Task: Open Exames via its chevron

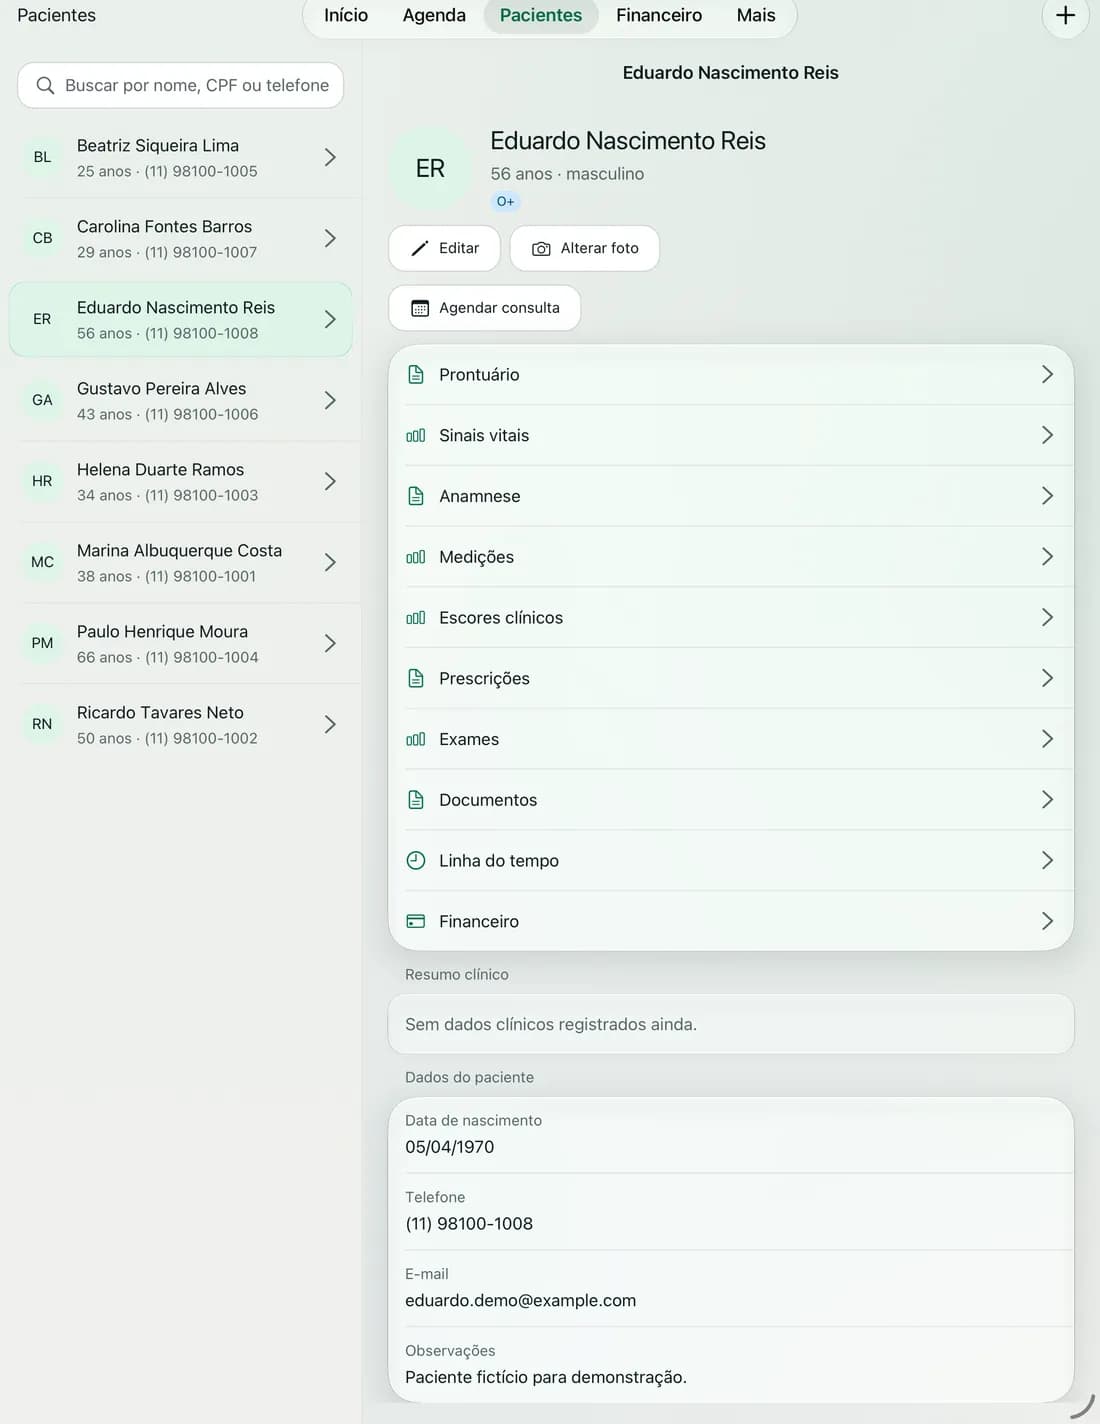Action: 1047,739
